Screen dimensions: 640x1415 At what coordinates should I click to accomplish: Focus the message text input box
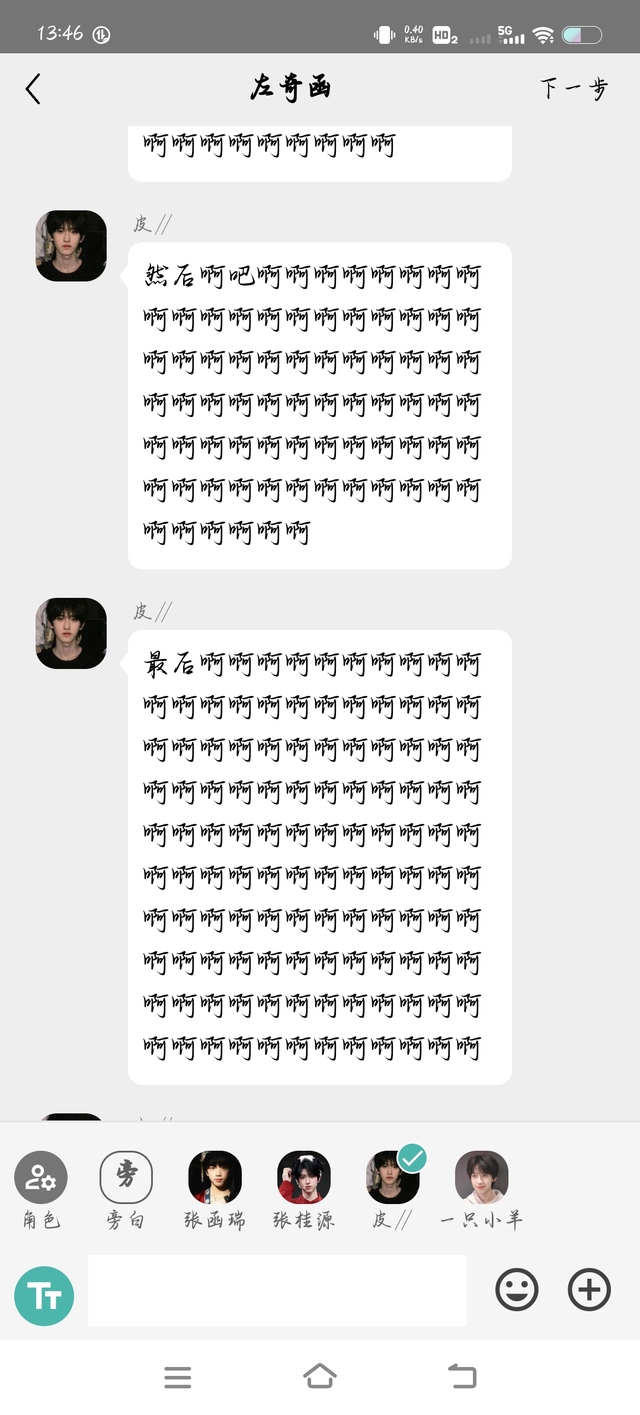277,1290
